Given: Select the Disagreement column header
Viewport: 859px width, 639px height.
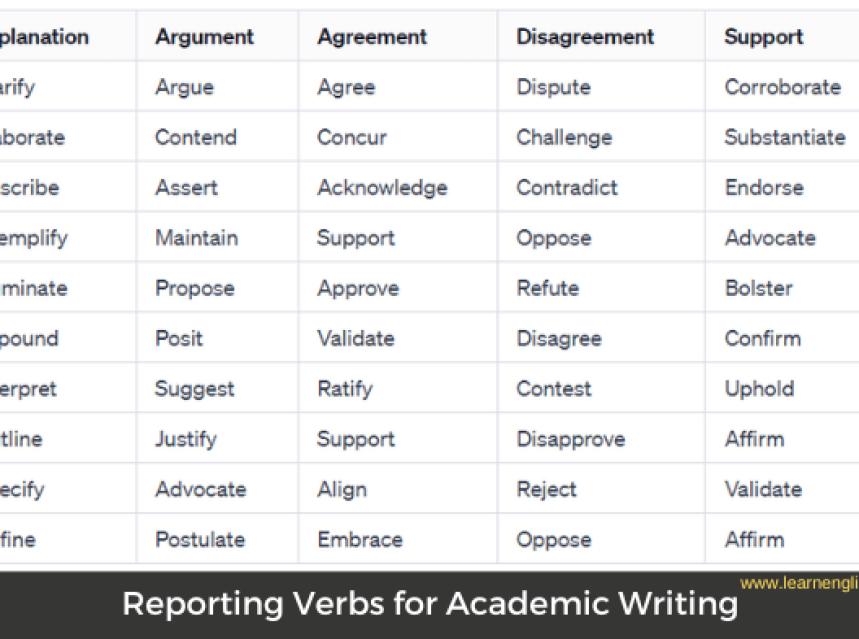Looking at the screenshot, I should pos(585,37).
